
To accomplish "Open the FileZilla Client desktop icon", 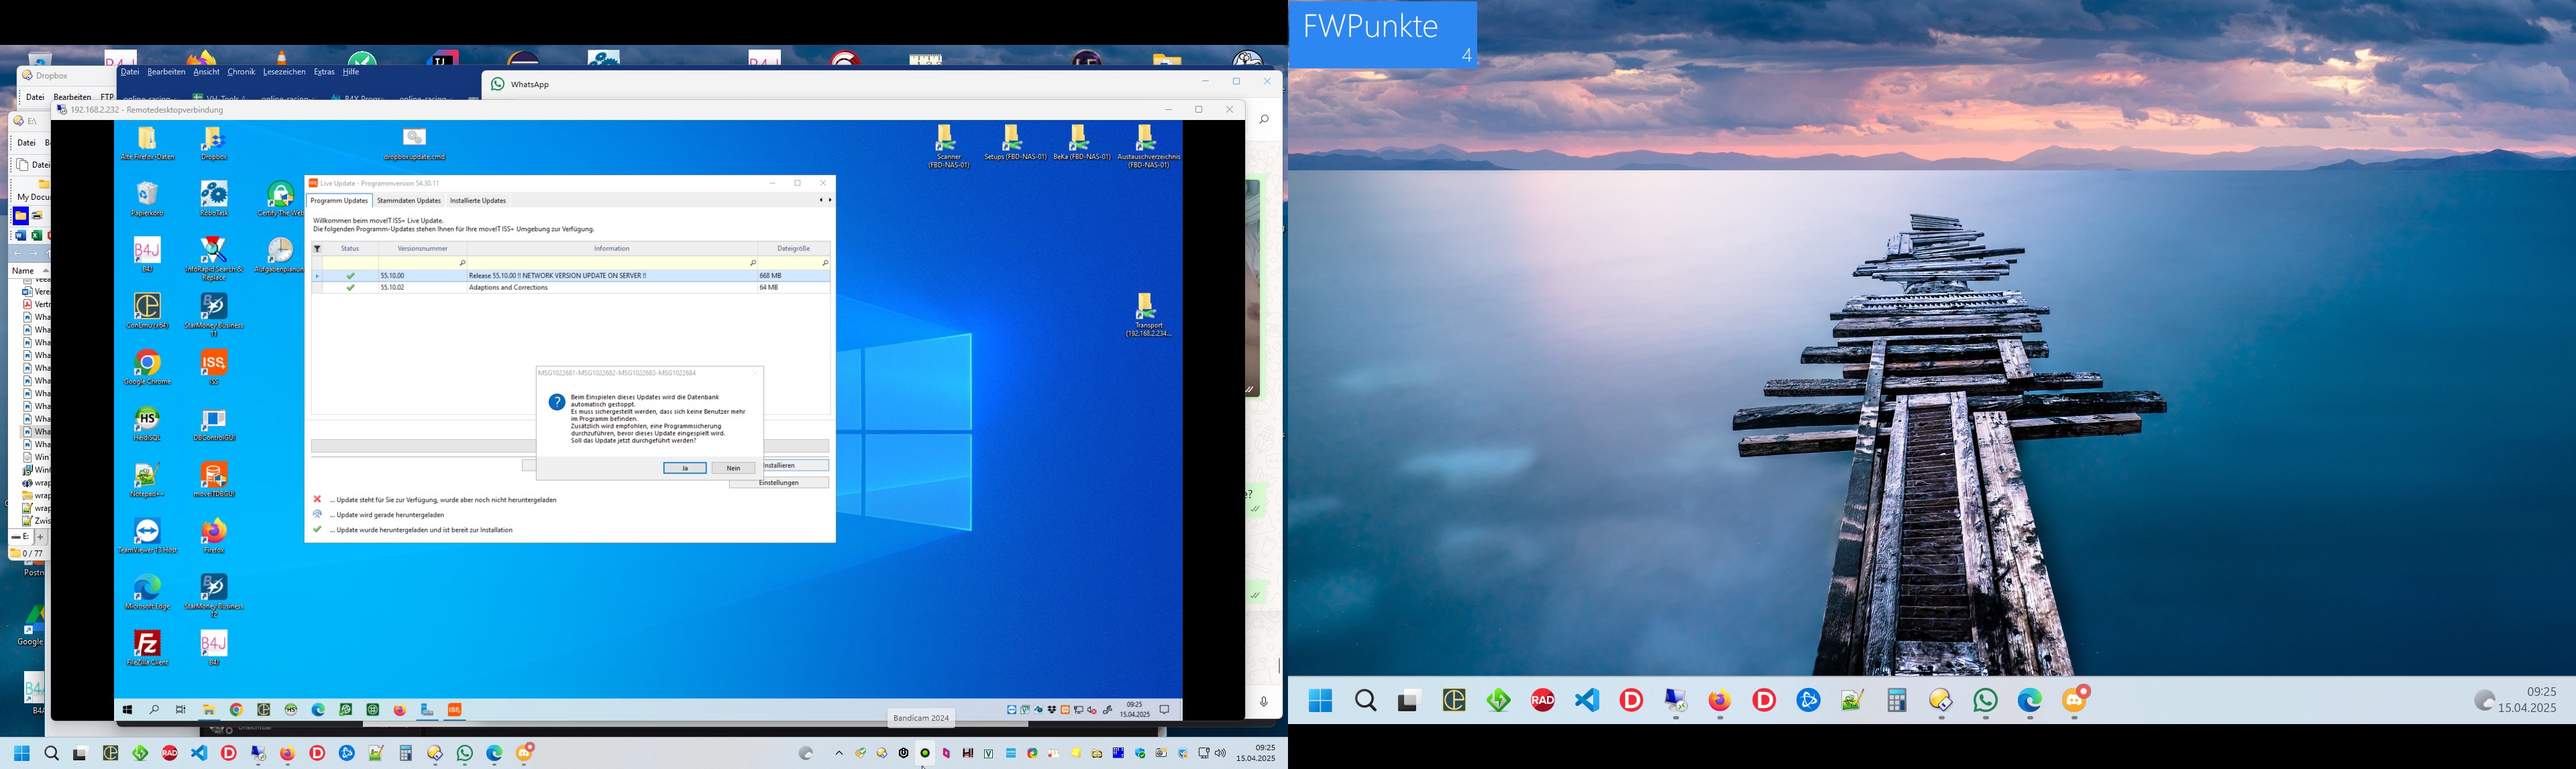I will point(147,645).
